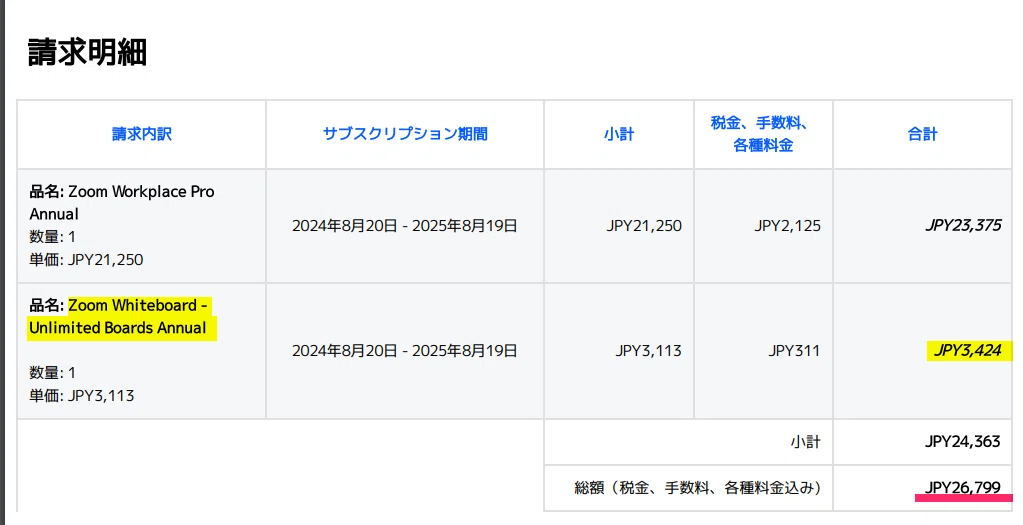Click the Whiteboard subscription period dates
Image resolution: width=1023 pixels, height=525 pixels.
[405, 351]
